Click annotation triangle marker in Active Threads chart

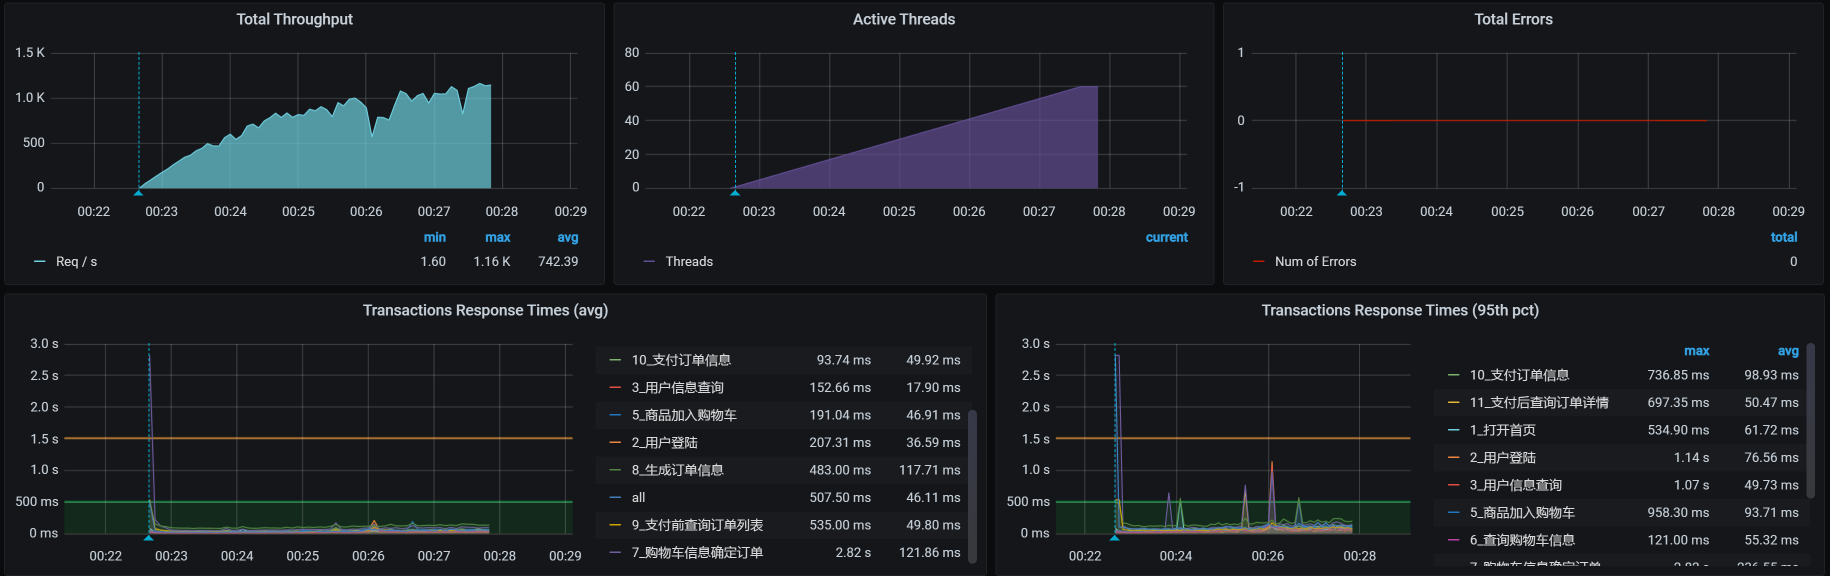pos(735,192)
